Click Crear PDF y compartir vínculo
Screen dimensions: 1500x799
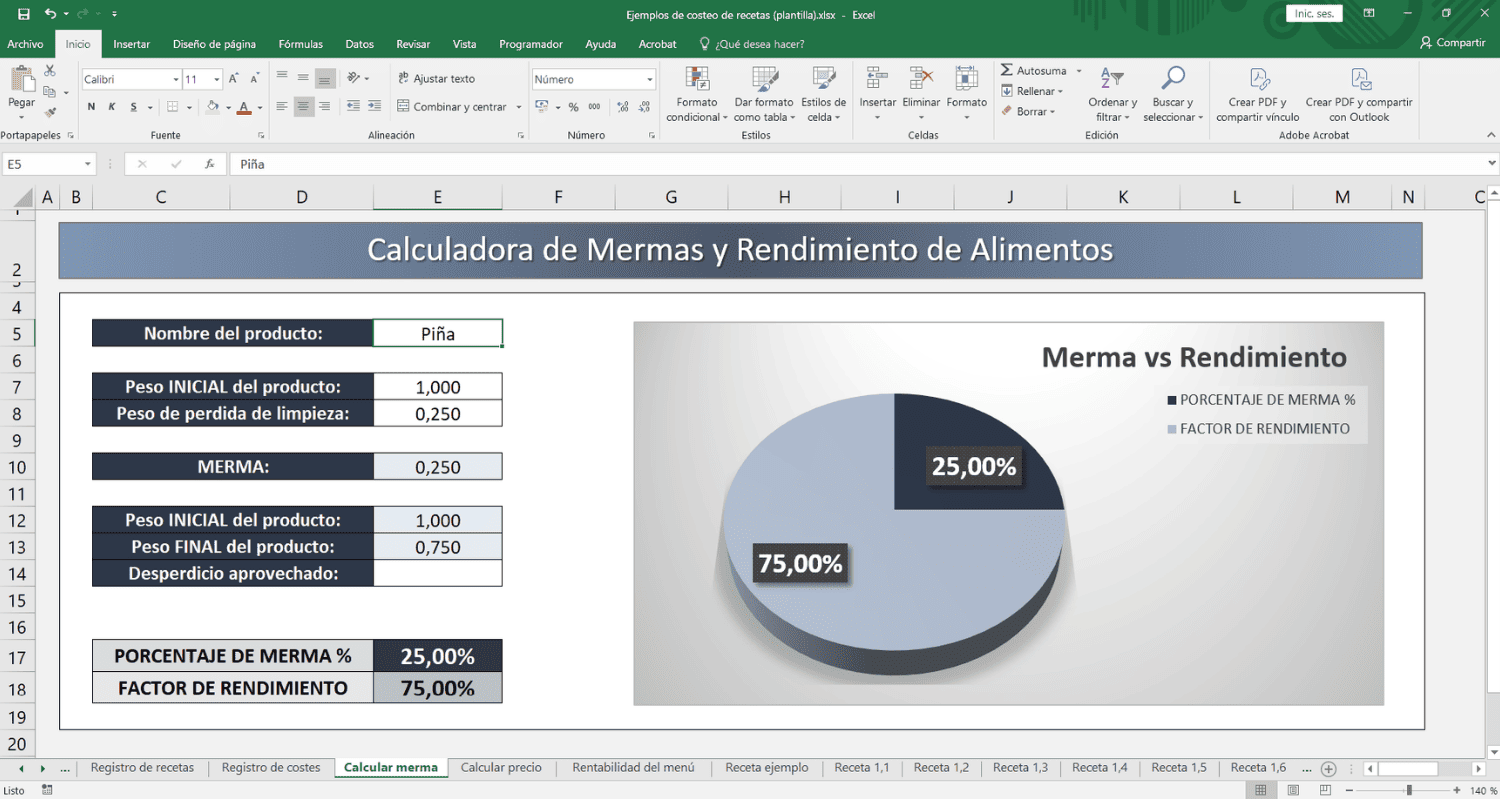click(1257, 94)
